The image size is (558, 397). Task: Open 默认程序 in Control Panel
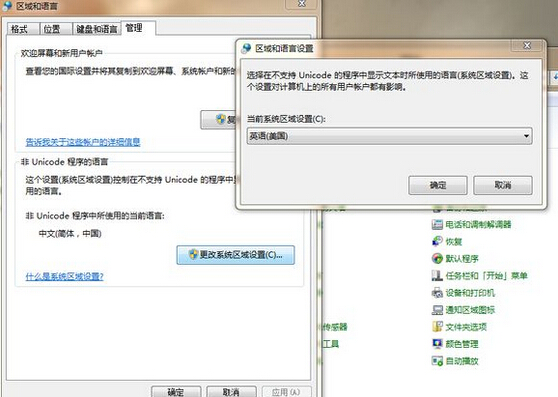pyautogui.click(x=462, y=259)
